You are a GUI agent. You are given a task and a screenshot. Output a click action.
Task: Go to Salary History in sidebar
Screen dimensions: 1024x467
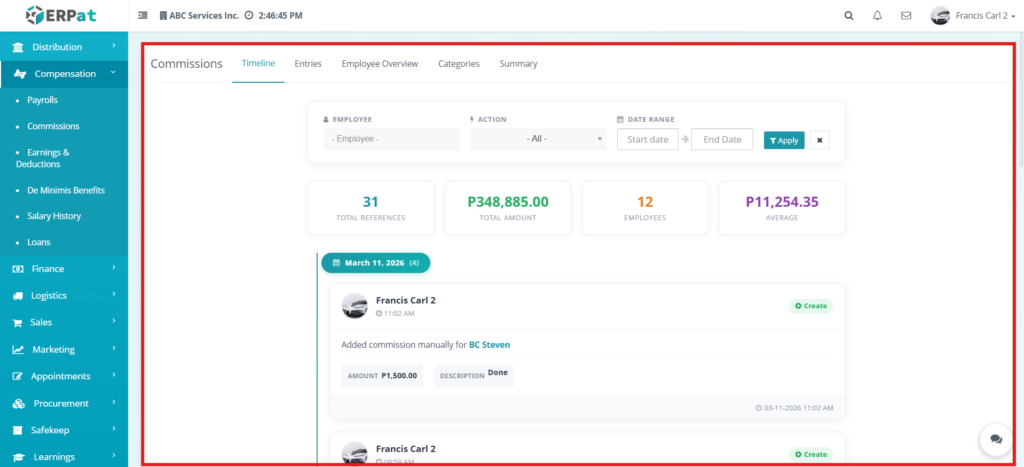(x=54, y=216)
